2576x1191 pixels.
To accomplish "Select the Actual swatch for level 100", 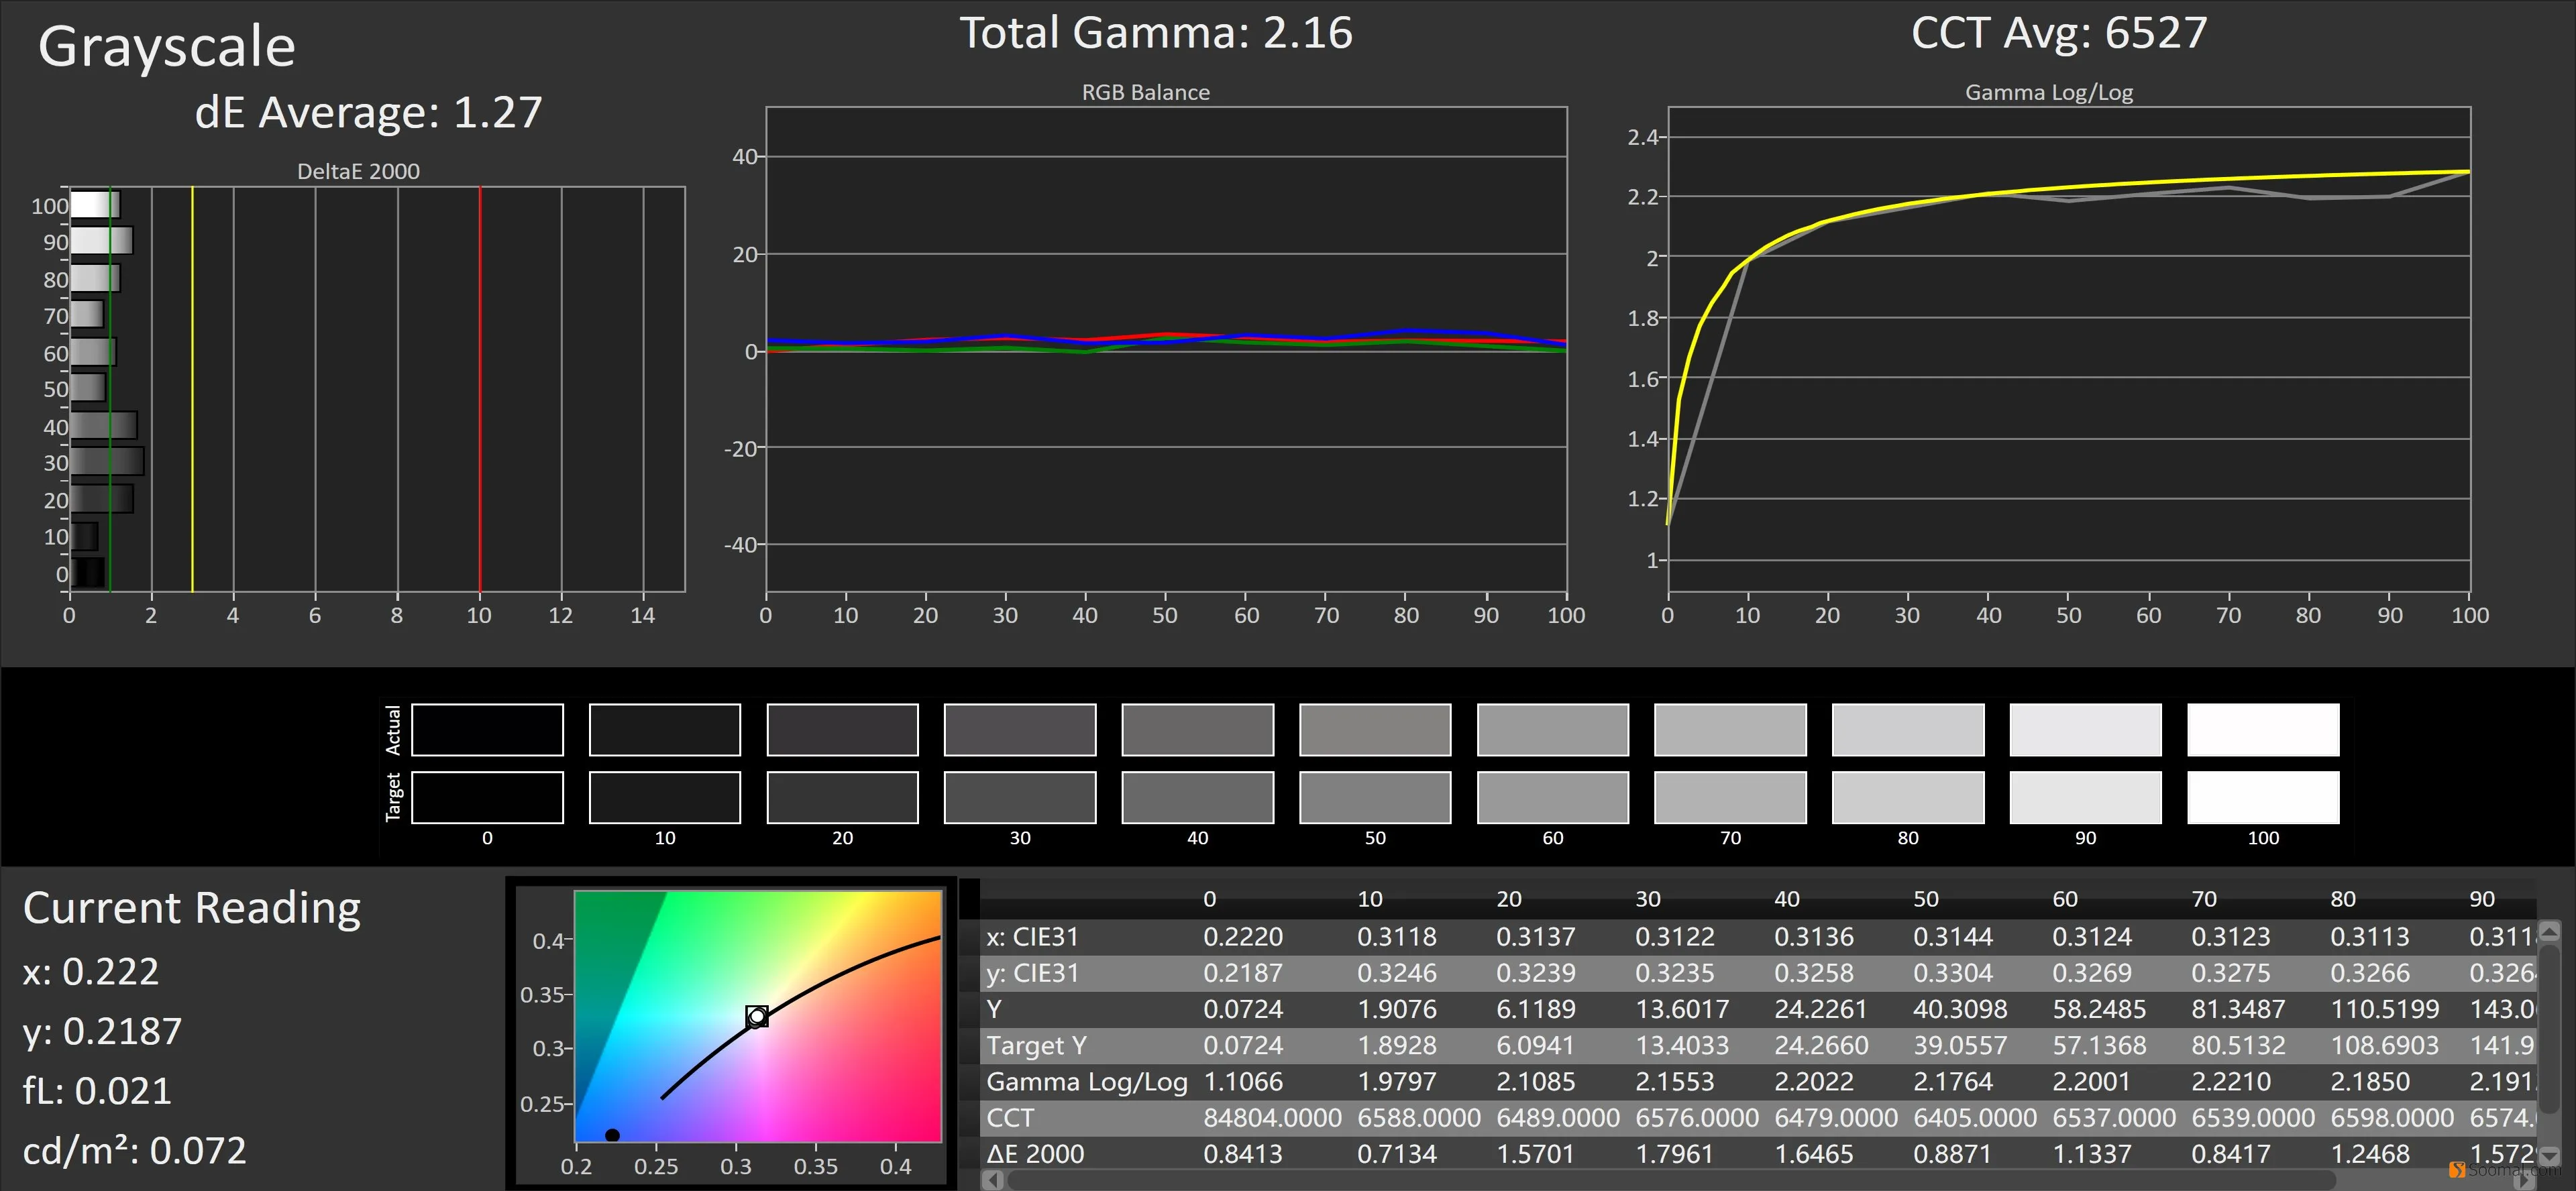I will pos(2263,730).
